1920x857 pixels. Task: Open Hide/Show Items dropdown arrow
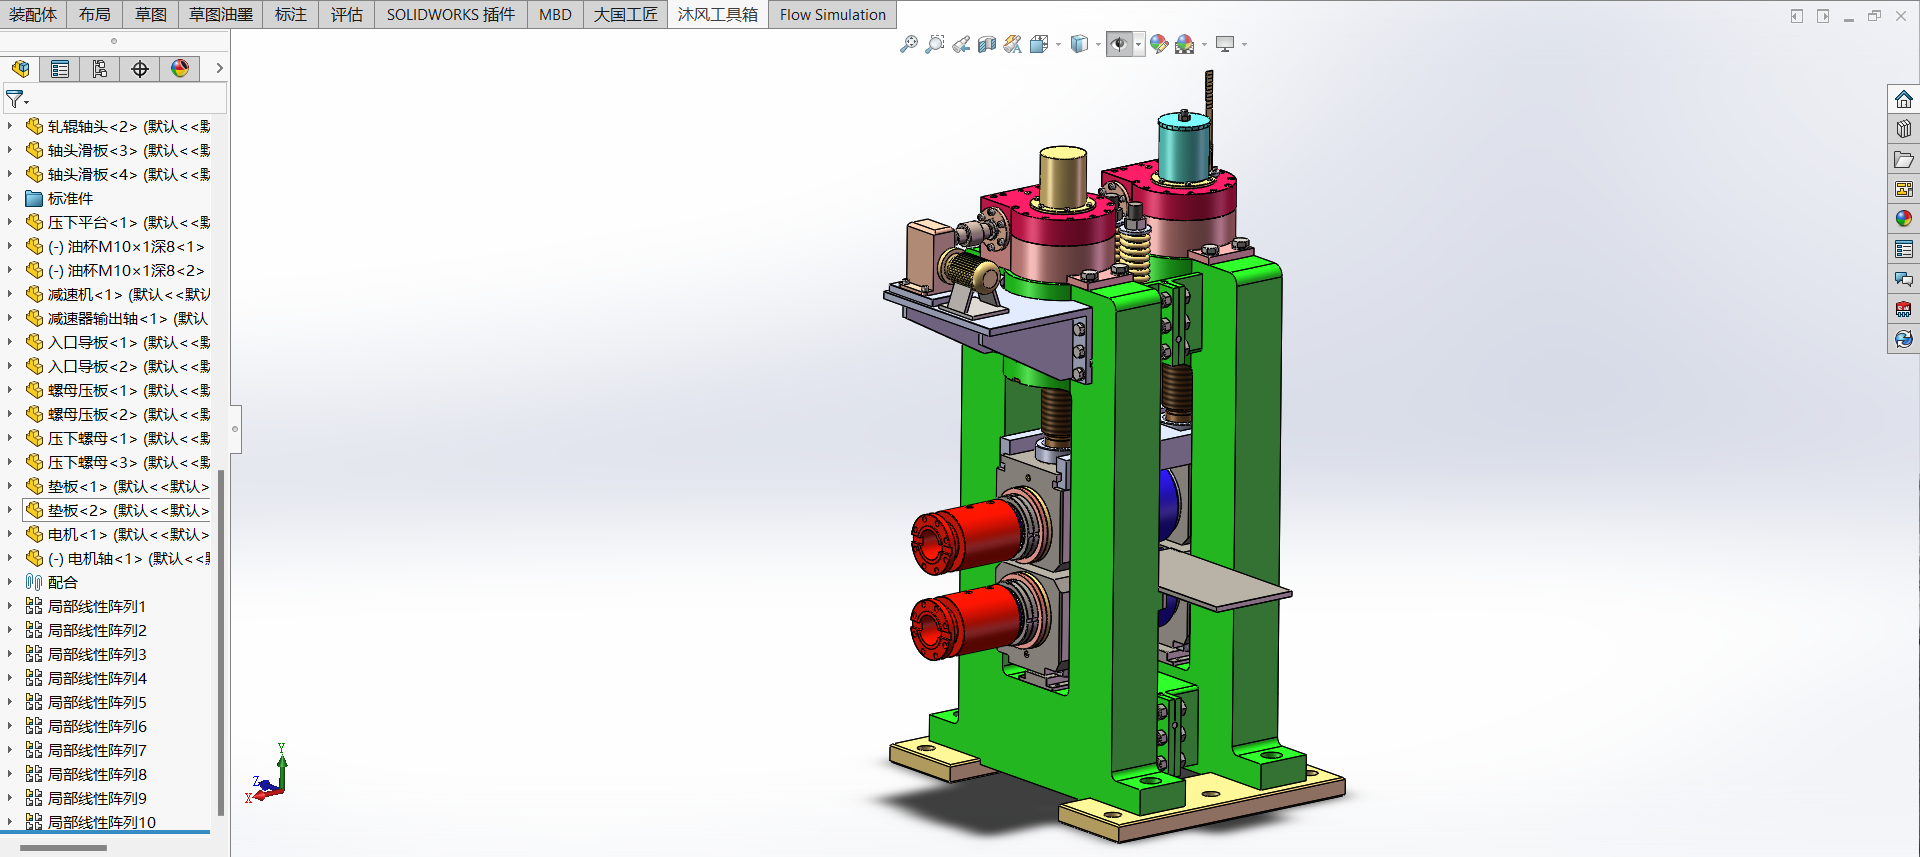pos(1139,44)
